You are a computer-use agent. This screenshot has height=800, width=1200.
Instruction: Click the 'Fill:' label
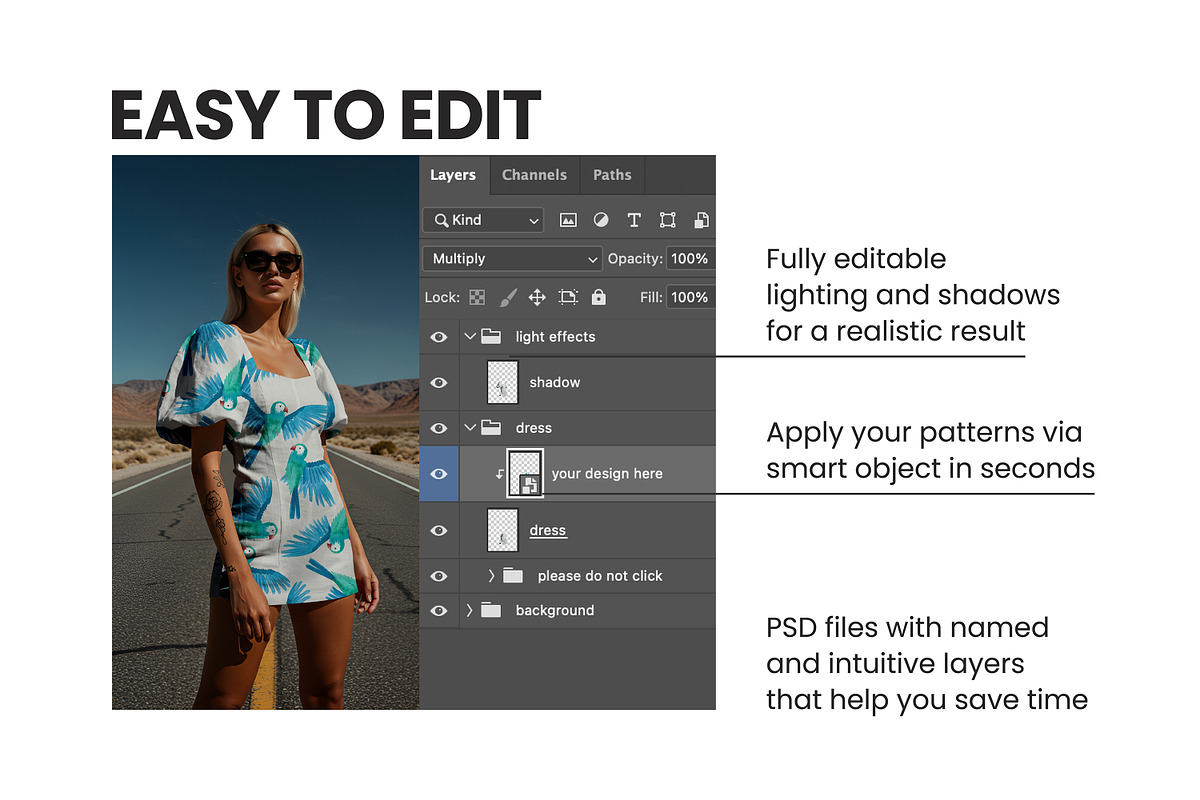click(650, 297)
